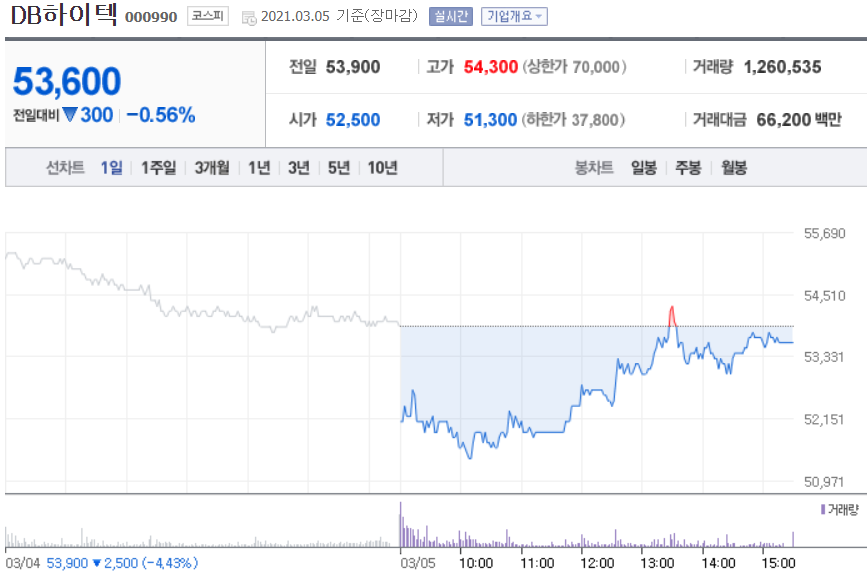Open the 일봉 daily candle chart

[x=644, y=167]
